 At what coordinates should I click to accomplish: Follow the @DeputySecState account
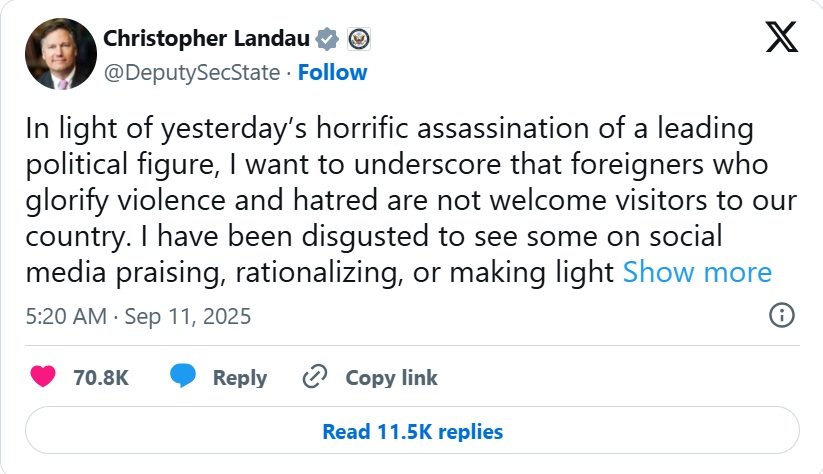pyautogui.click(x=332, y=72)
